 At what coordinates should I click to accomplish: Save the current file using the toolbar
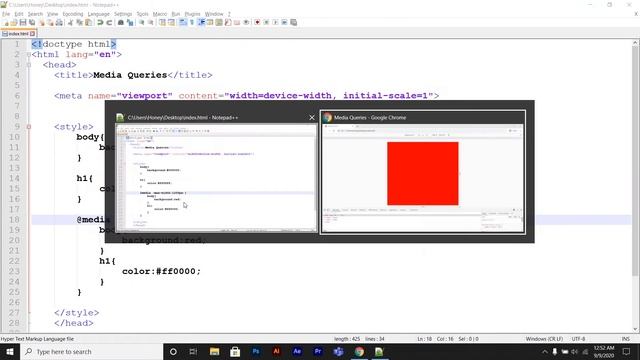click(x=23, y=22)
